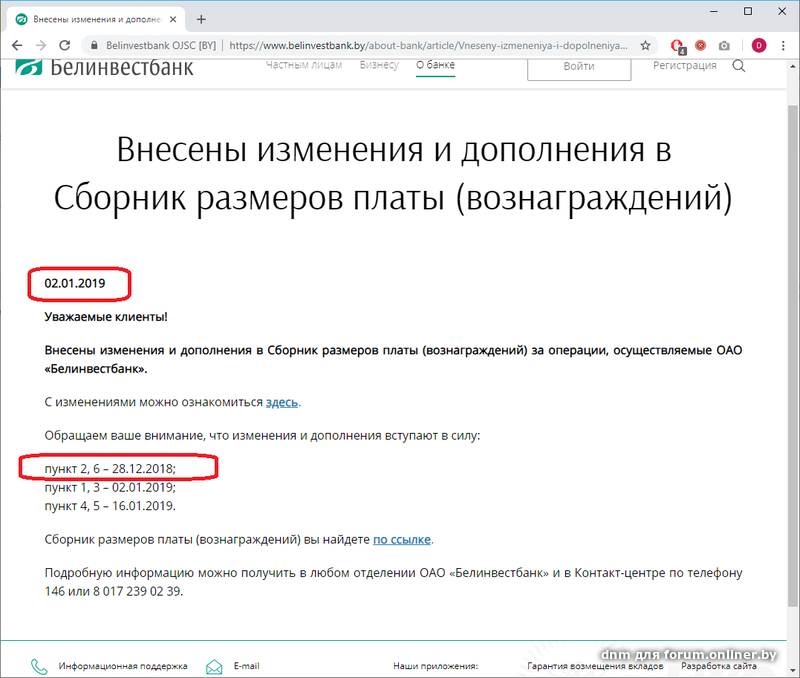Bookmark this page with the star icon
This screenshot has height=678, width=800.
tap(646, 46)
